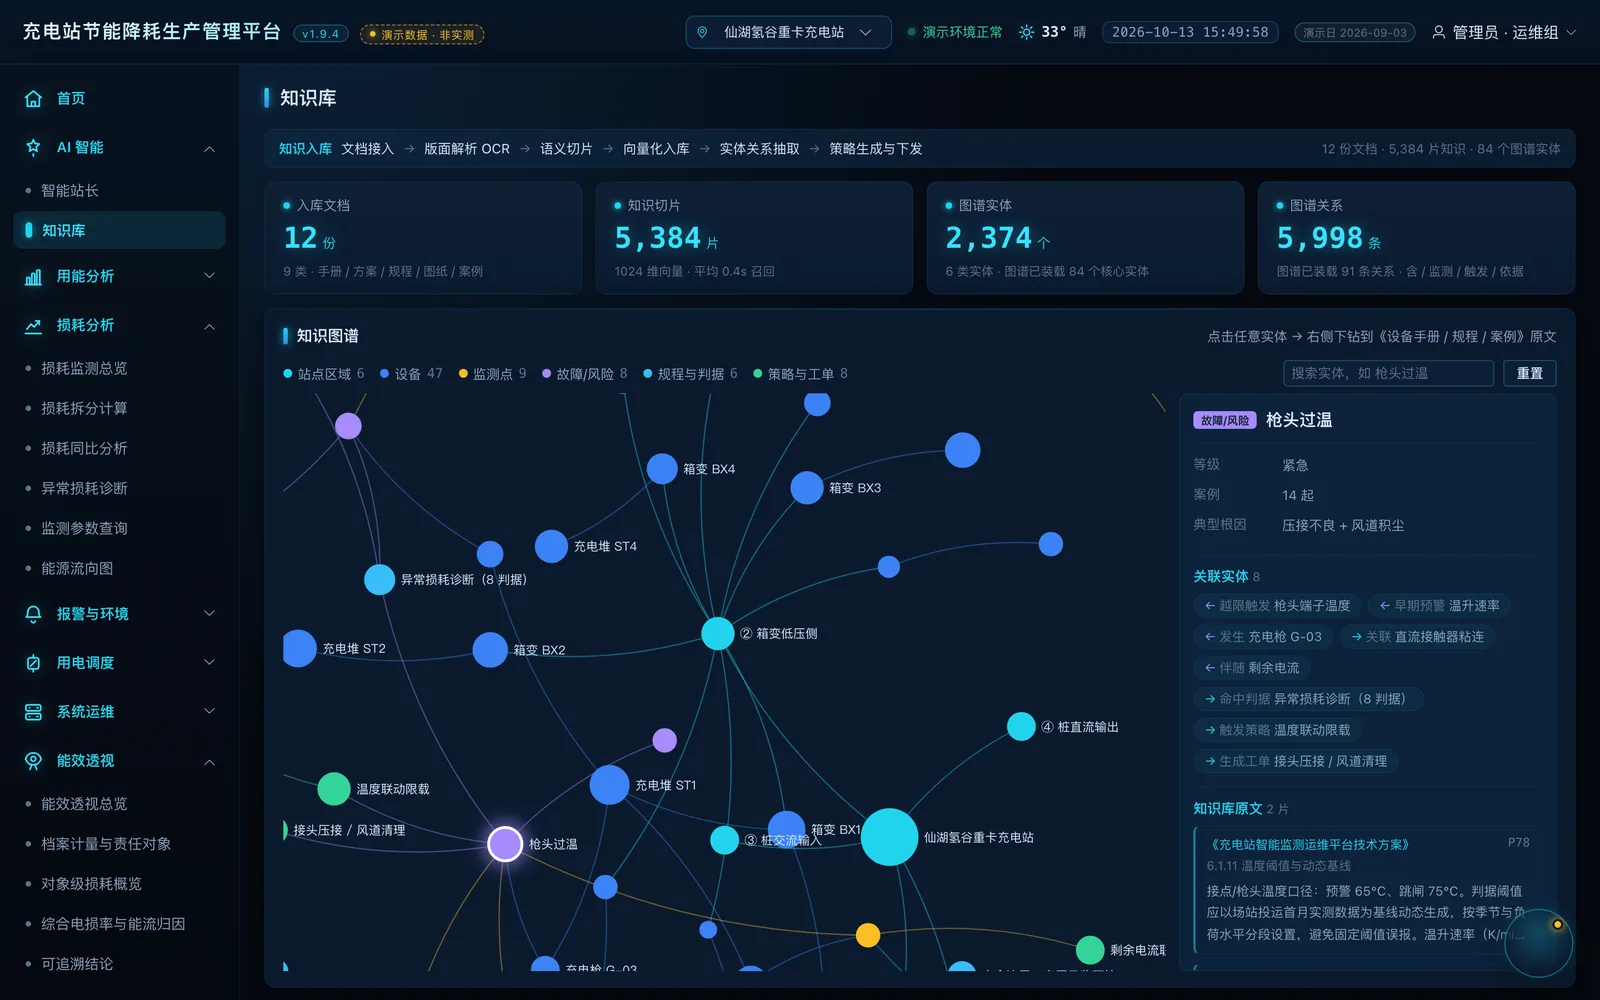This screenshot has height=1000, width=1600.
Task: Click the 损耗分析 trend line icon
Action: [x=33, y=326]
